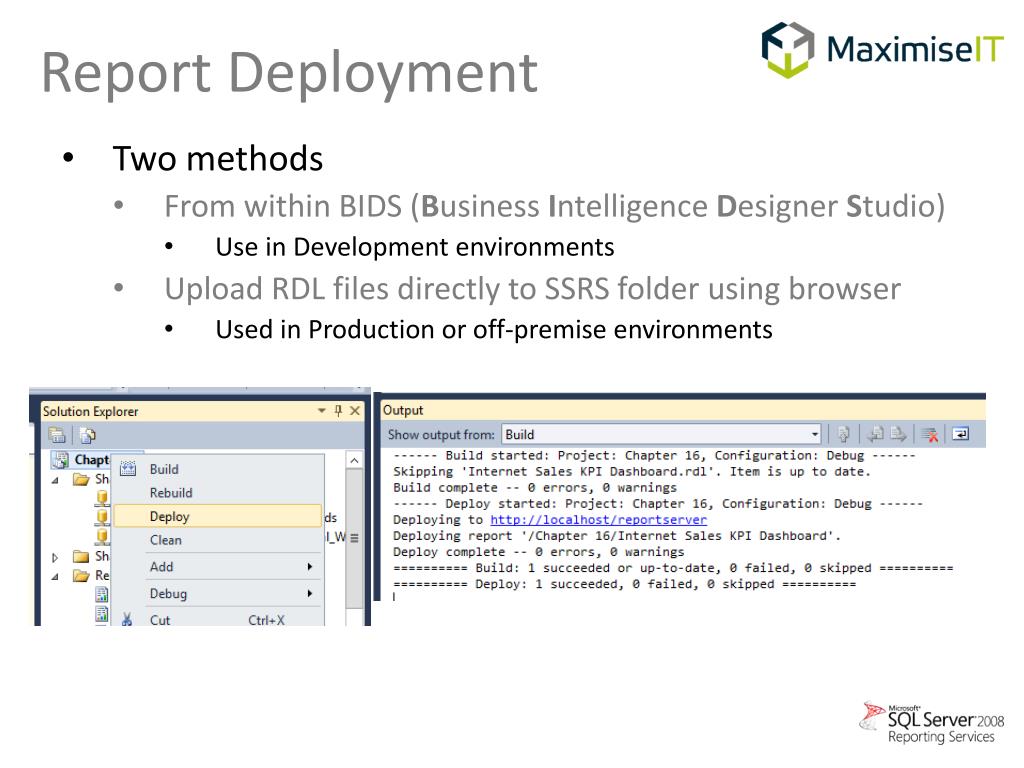Click the SQL Server 2008 Reporting Services logo

click(932, 724)
